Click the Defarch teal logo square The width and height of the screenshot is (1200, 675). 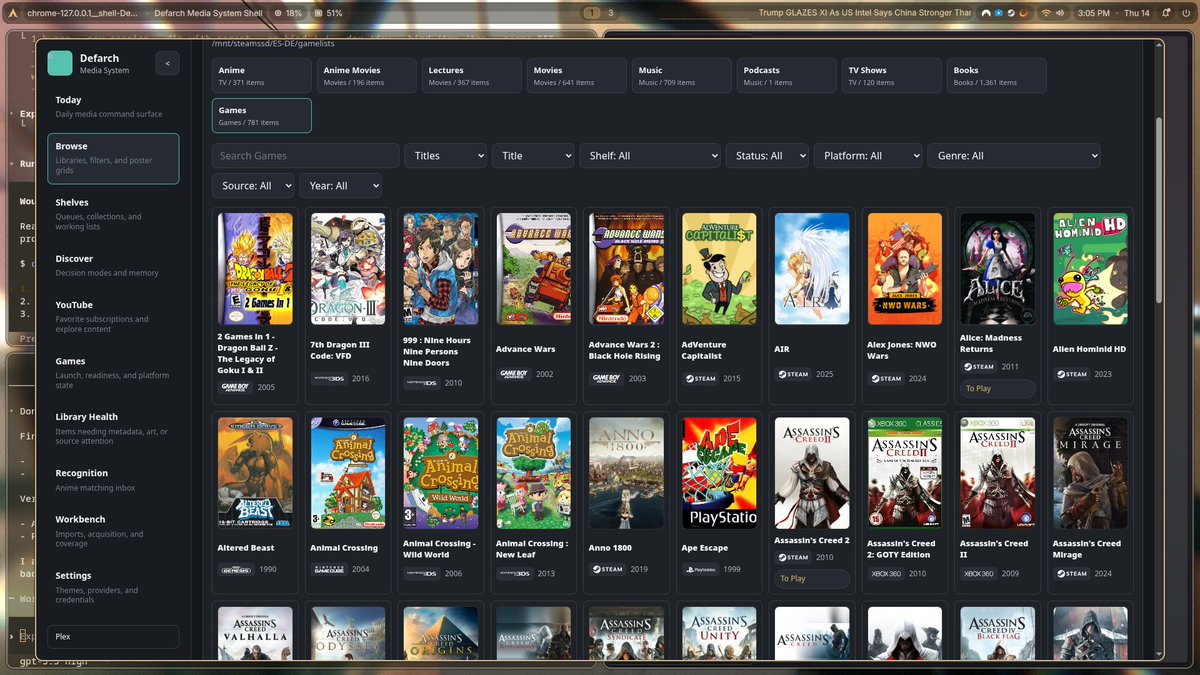60,63
